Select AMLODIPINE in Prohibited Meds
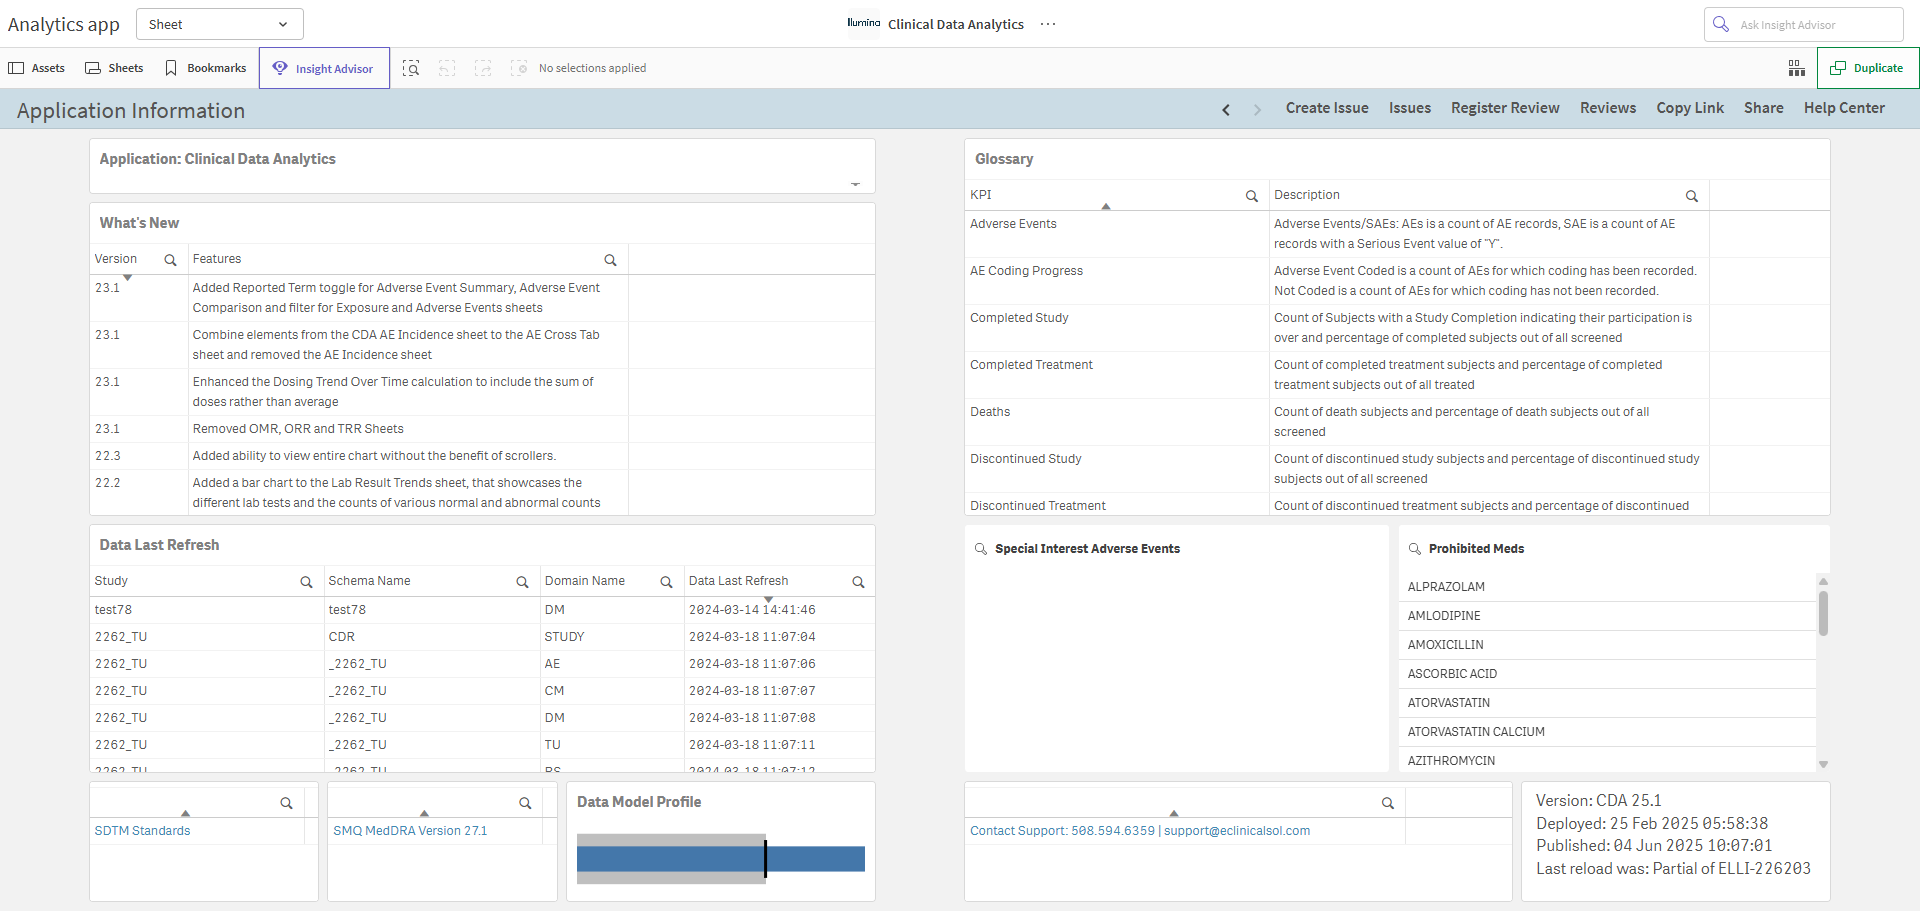The image size is (1920, 911). pos(1608,616)
